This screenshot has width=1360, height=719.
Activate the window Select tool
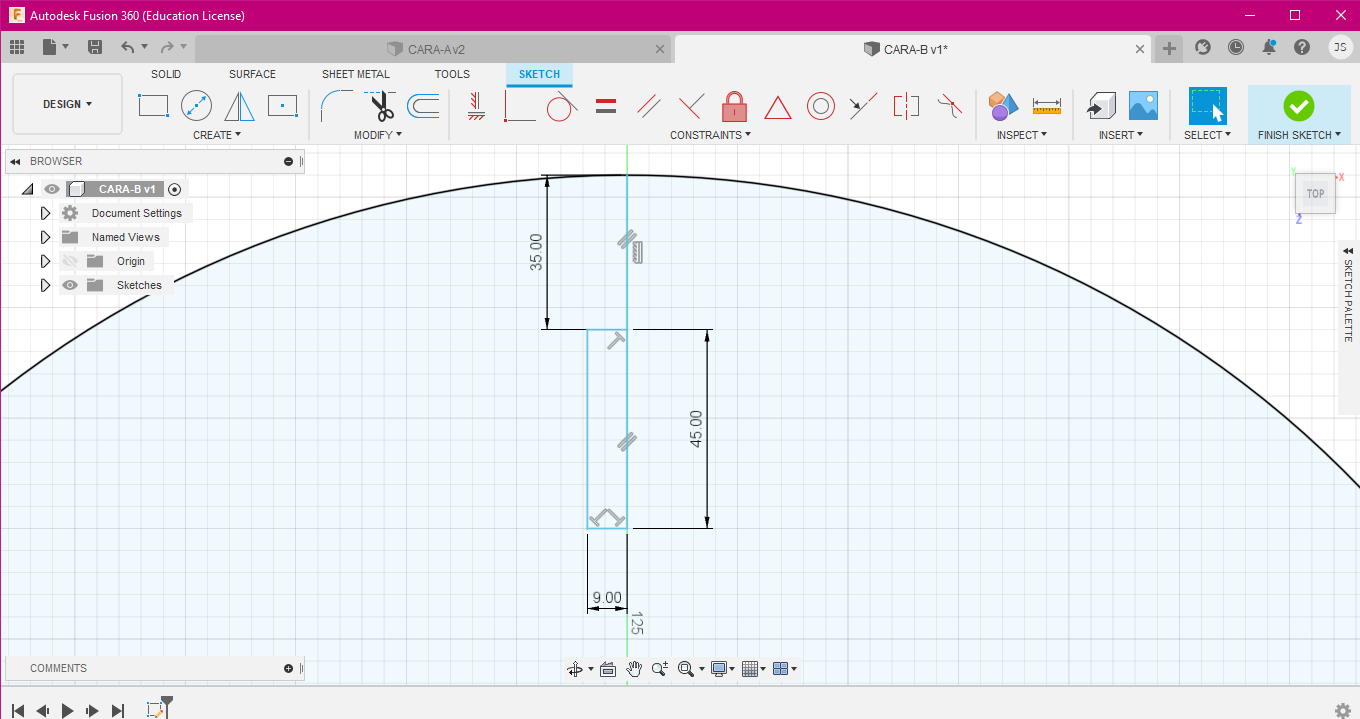point(1207,105)
